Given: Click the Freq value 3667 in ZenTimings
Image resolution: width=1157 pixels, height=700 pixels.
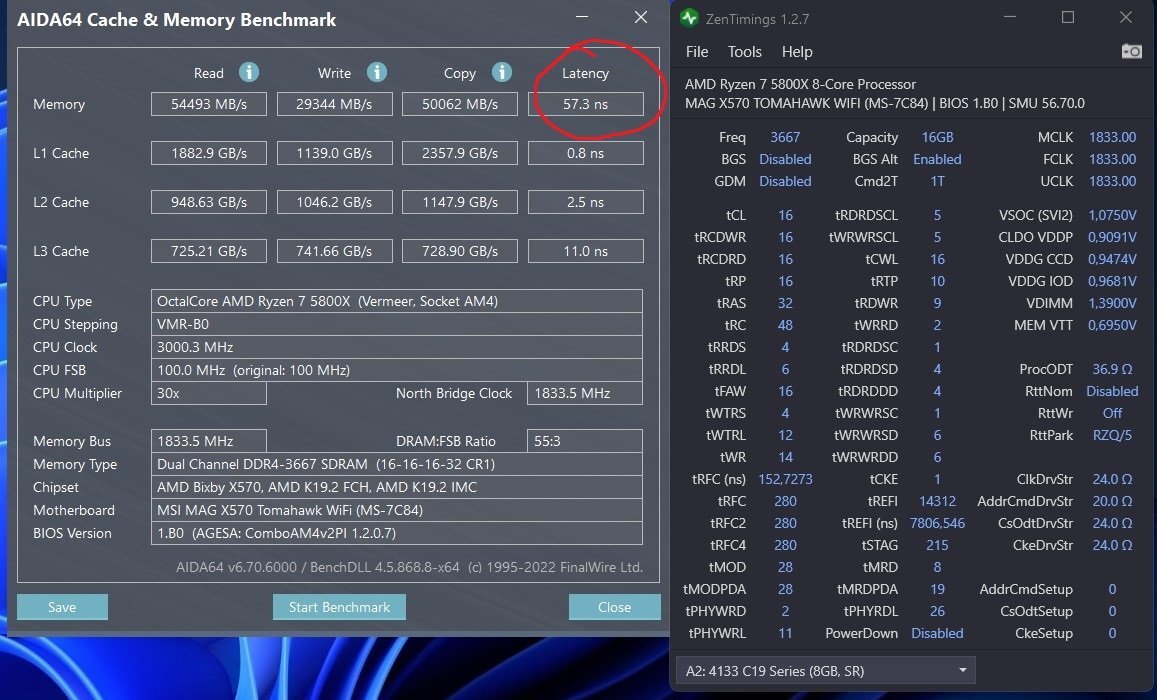Looking at the screenshot, I should pyautogui.click(x=785, y=137).
